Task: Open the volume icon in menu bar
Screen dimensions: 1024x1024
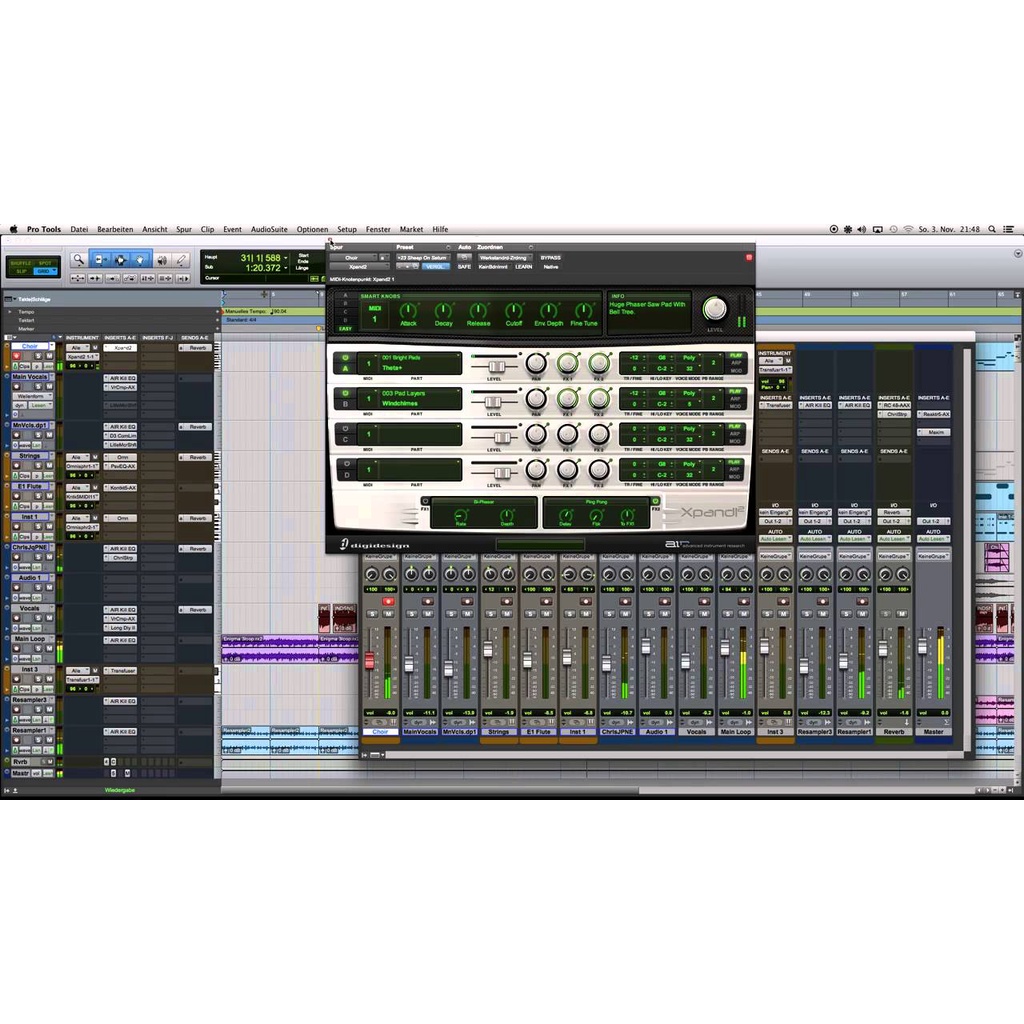Action: 861,229
